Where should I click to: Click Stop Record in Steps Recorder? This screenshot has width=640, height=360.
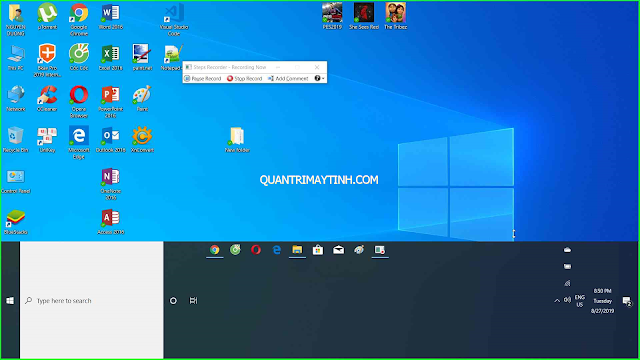tap(244, 78)
